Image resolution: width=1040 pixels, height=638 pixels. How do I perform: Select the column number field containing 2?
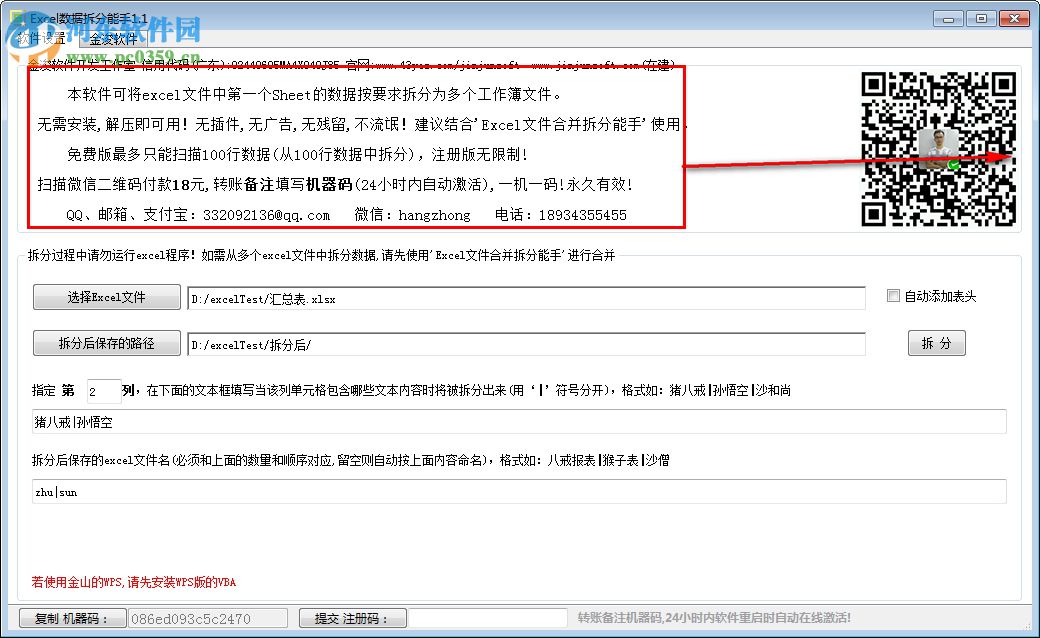(104, 390)
